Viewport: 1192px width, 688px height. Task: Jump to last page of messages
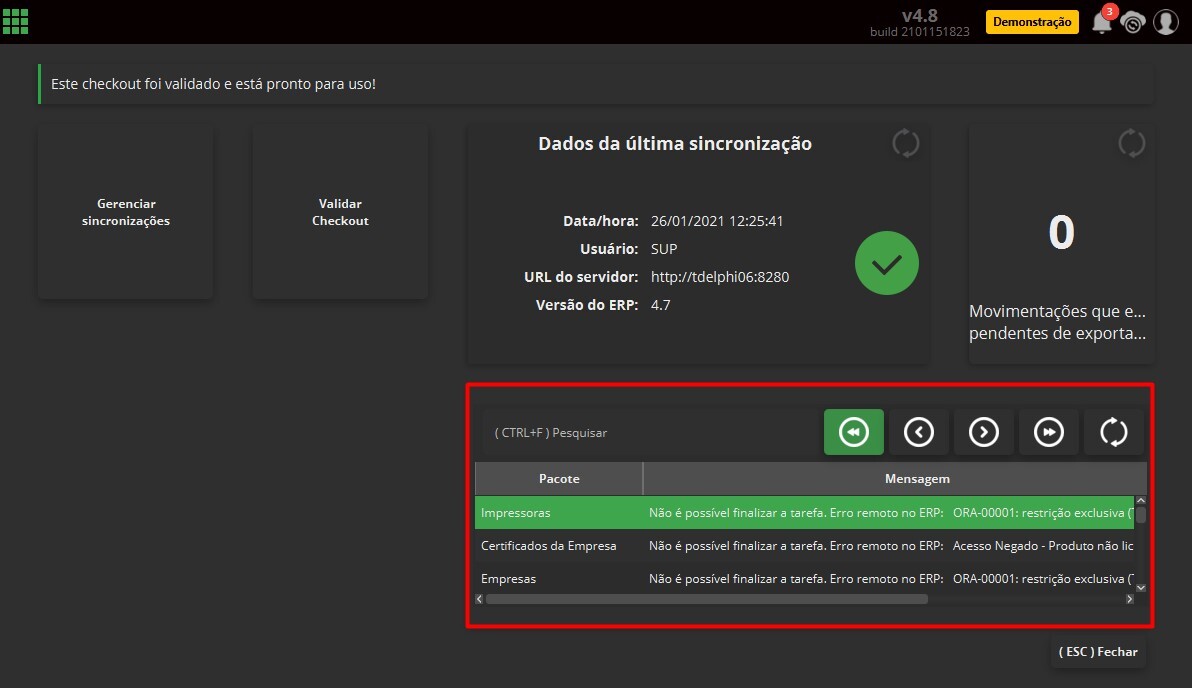1048,432
